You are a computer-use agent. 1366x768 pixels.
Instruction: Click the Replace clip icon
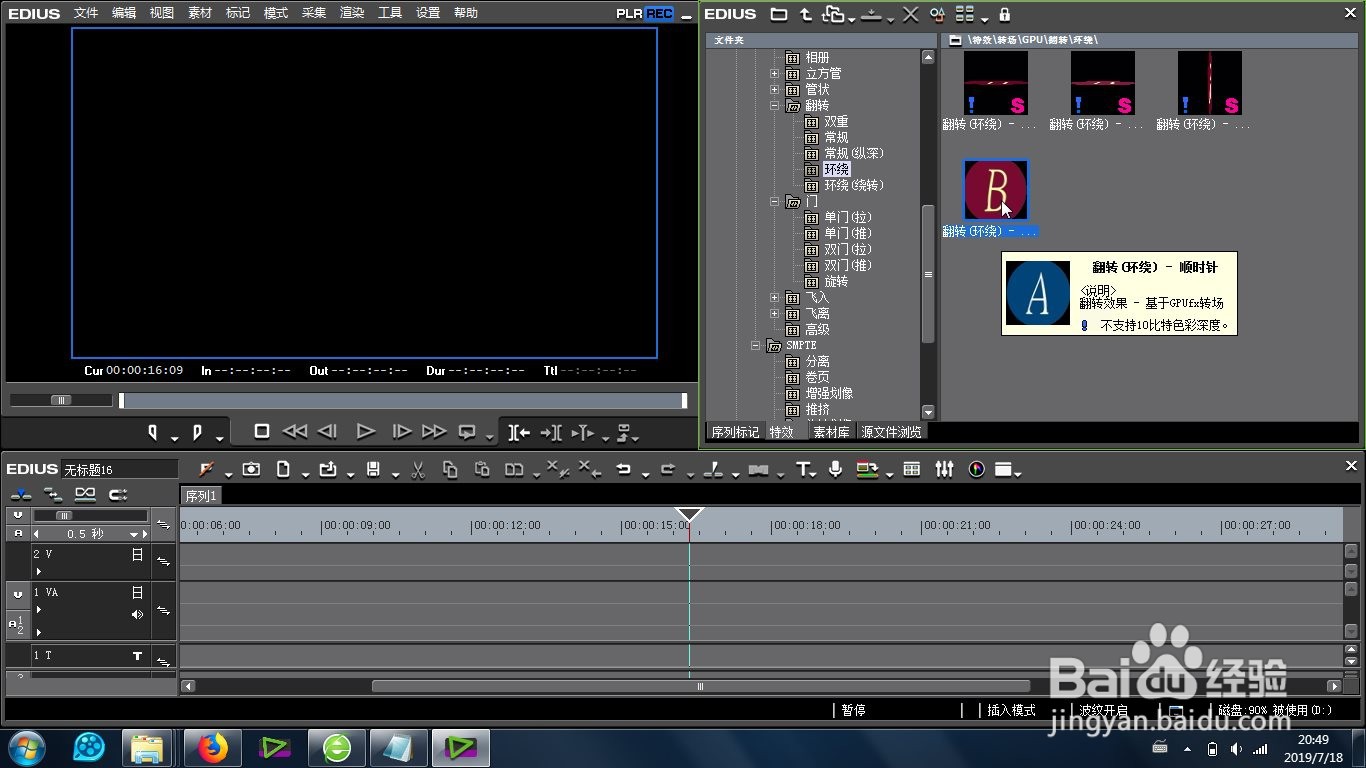514,469
